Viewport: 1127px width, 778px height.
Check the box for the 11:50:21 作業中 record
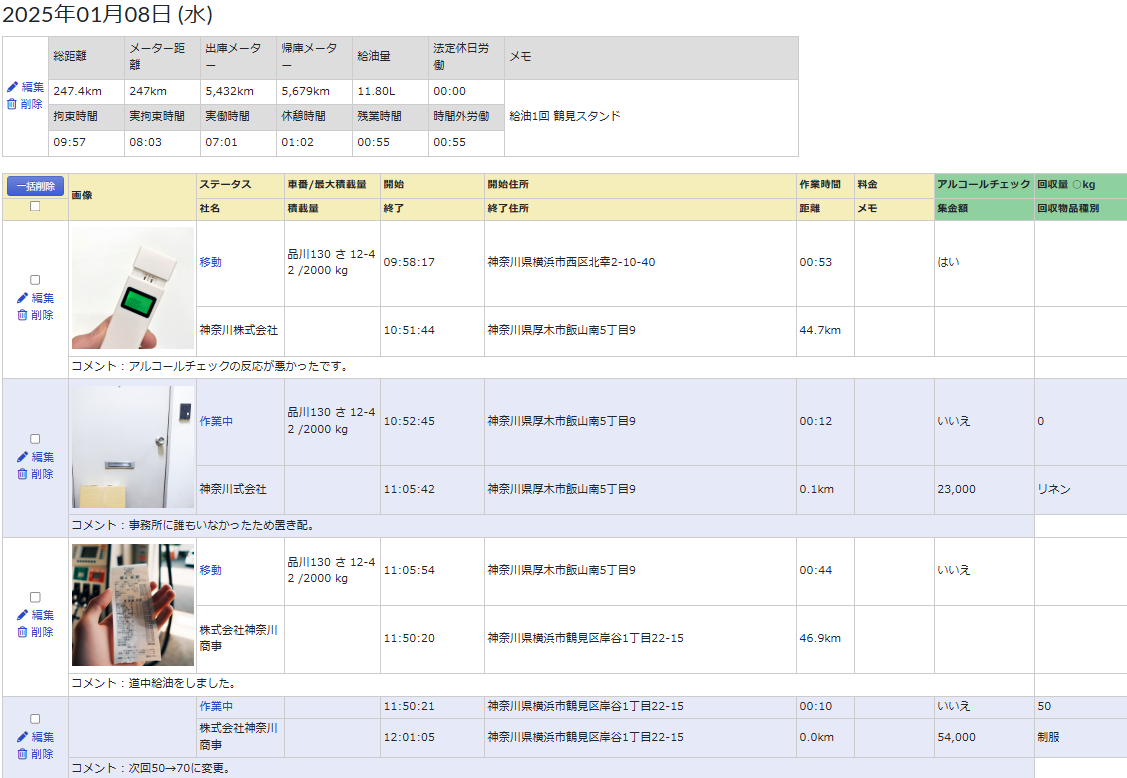(35, 719)
